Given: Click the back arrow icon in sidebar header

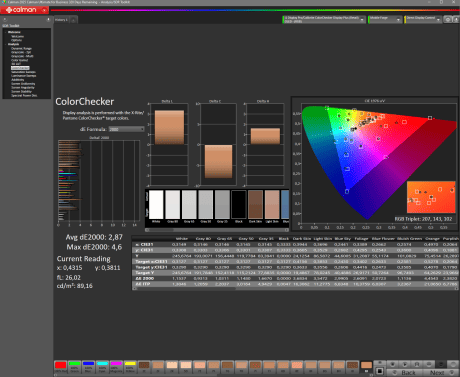Looking at the screenshot, I should tap(5, 20).
